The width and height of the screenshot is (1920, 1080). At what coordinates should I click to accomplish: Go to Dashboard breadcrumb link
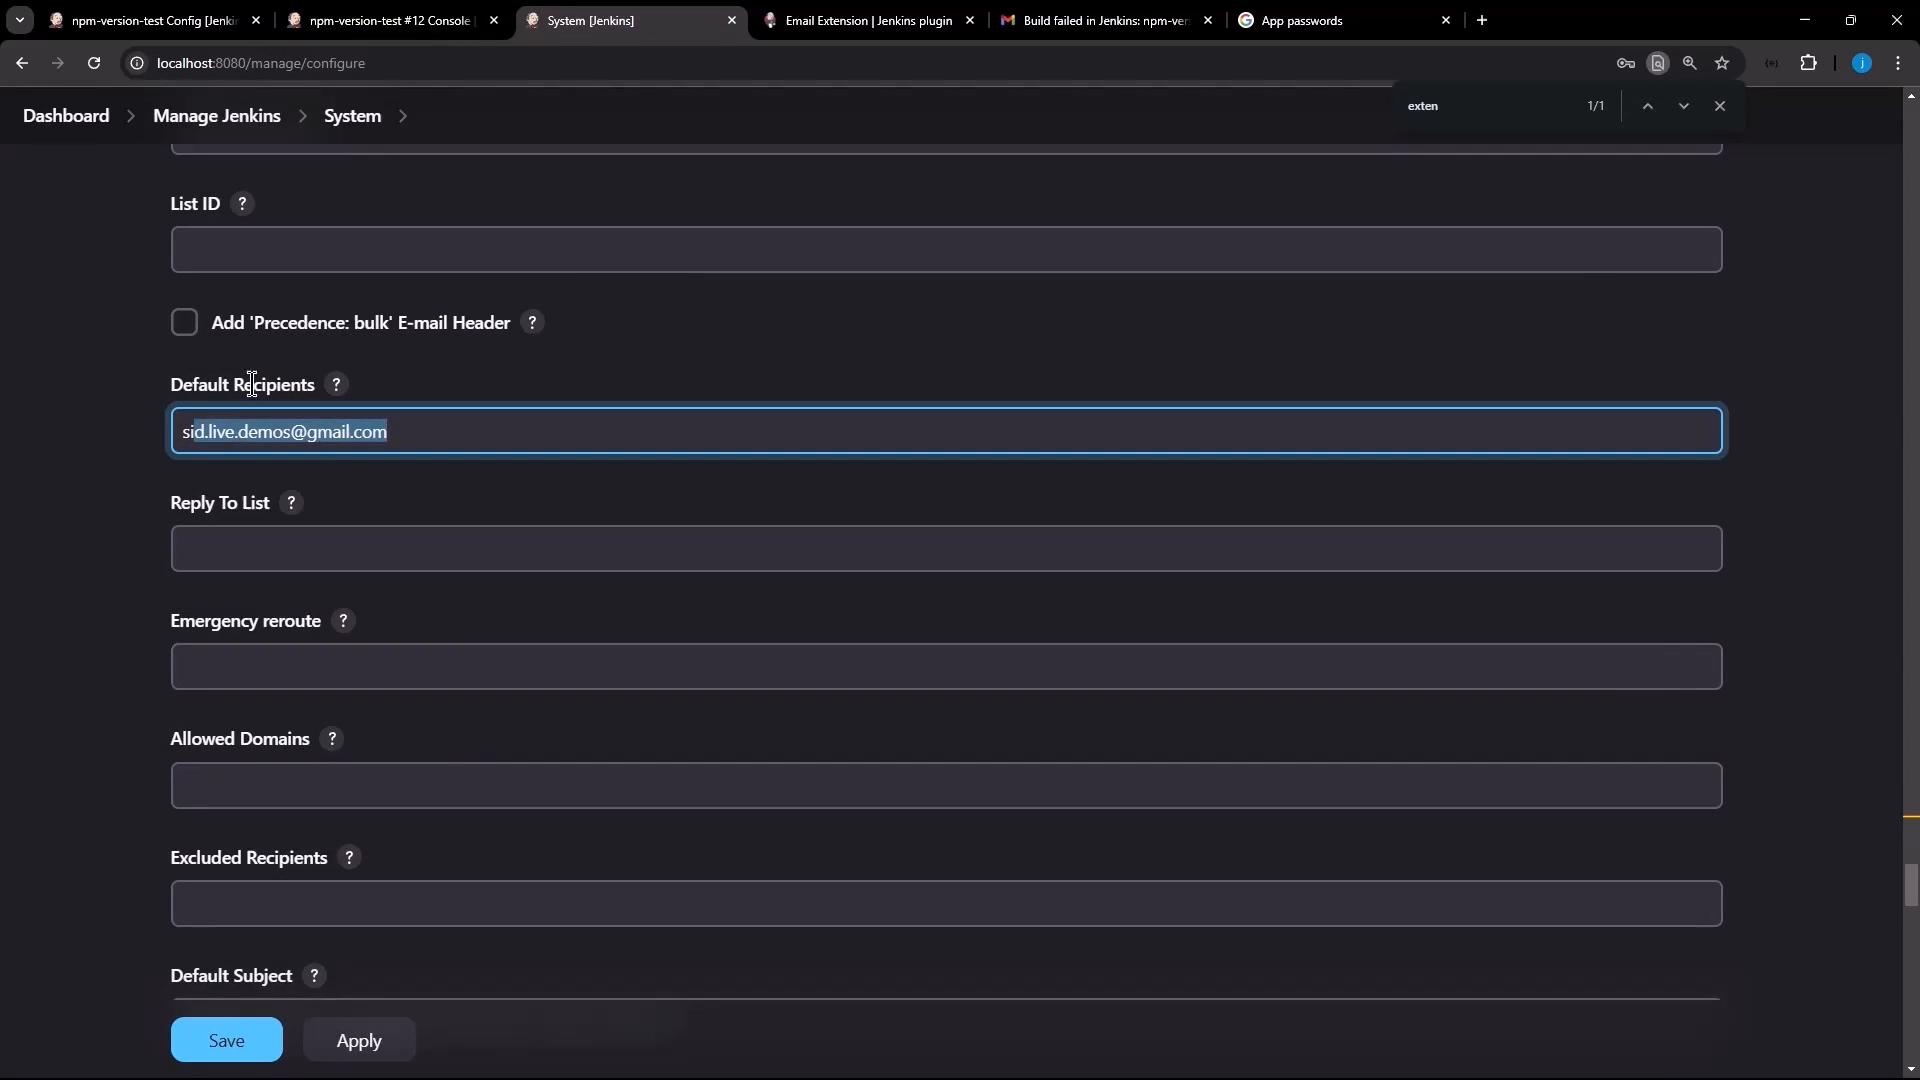66,116
